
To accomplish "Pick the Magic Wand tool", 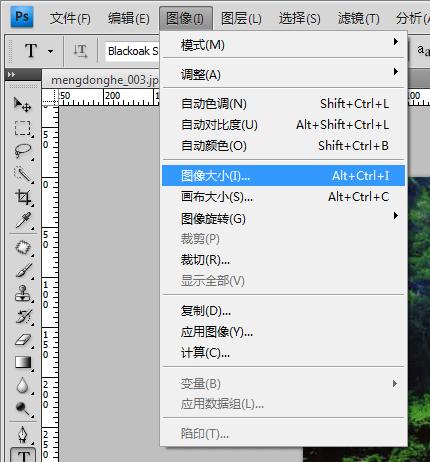I will (22, 174).
